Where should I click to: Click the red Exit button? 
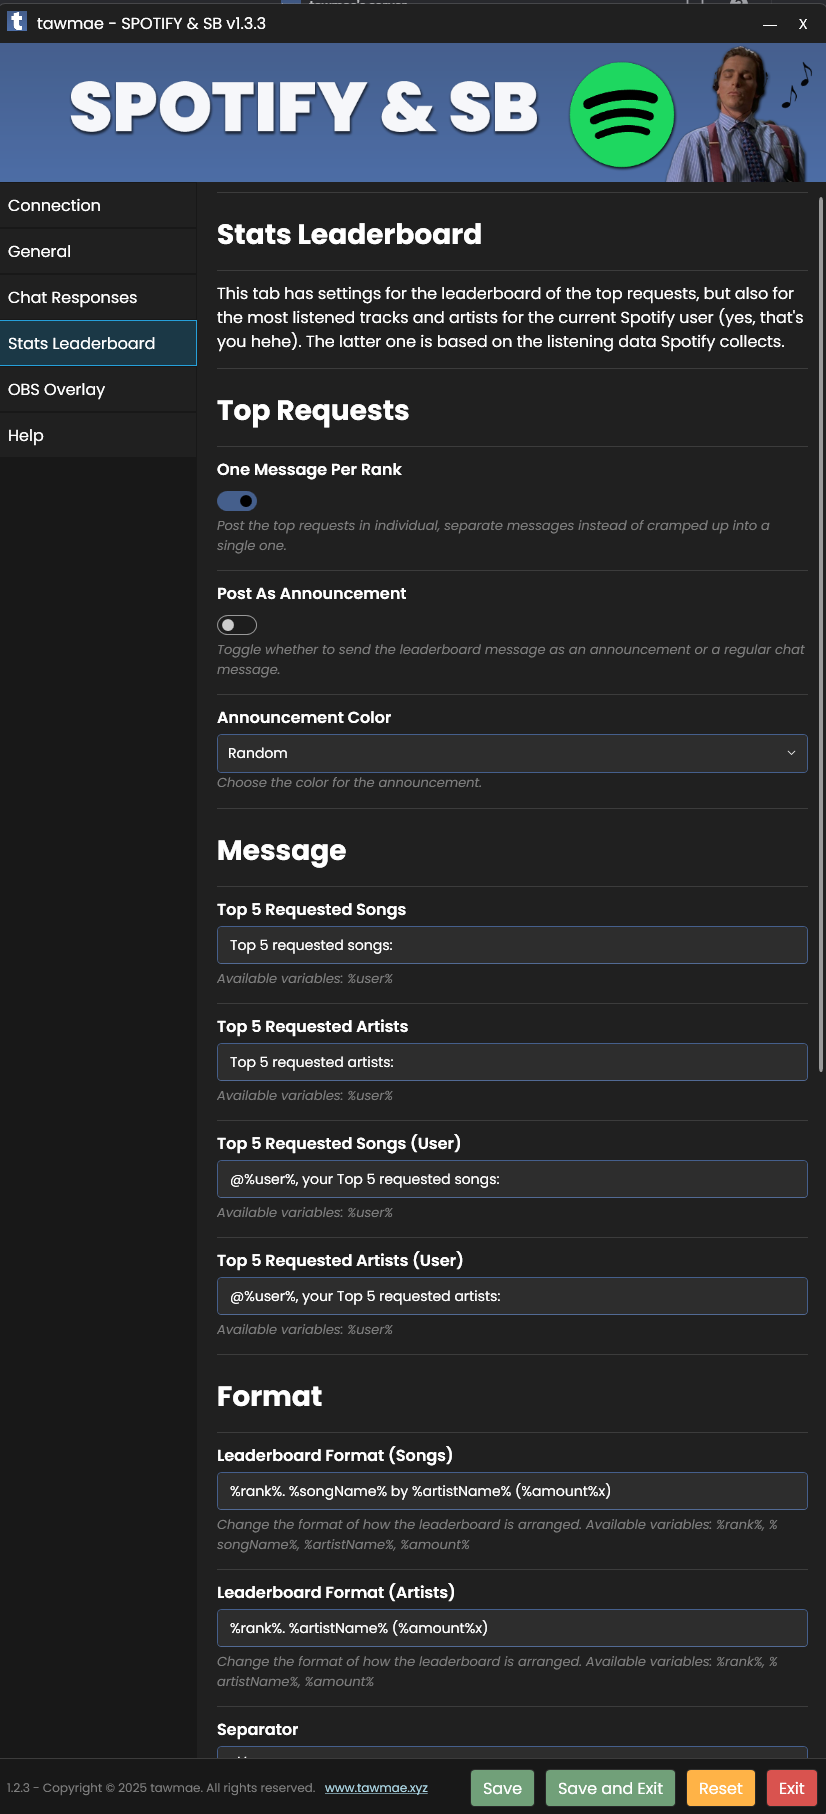tap(792, 1788)
